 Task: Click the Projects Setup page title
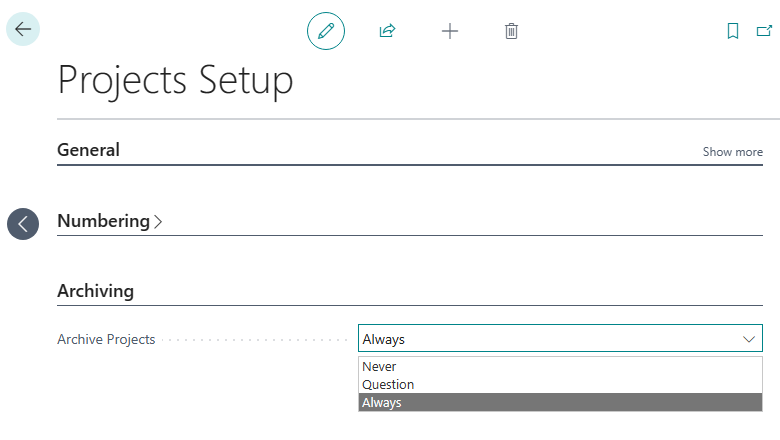click(x=175, y=80)
